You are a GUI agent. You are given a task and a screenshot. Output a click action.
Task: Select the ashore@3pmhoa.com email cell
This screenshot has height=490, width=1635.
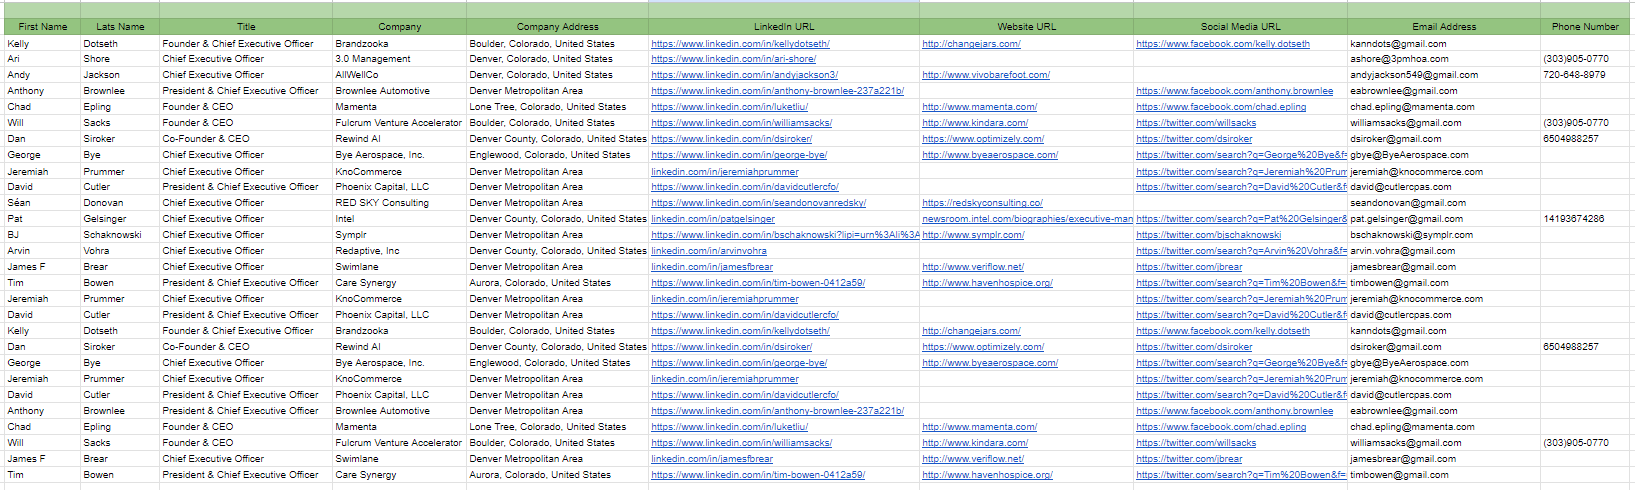coord(1444,59)
